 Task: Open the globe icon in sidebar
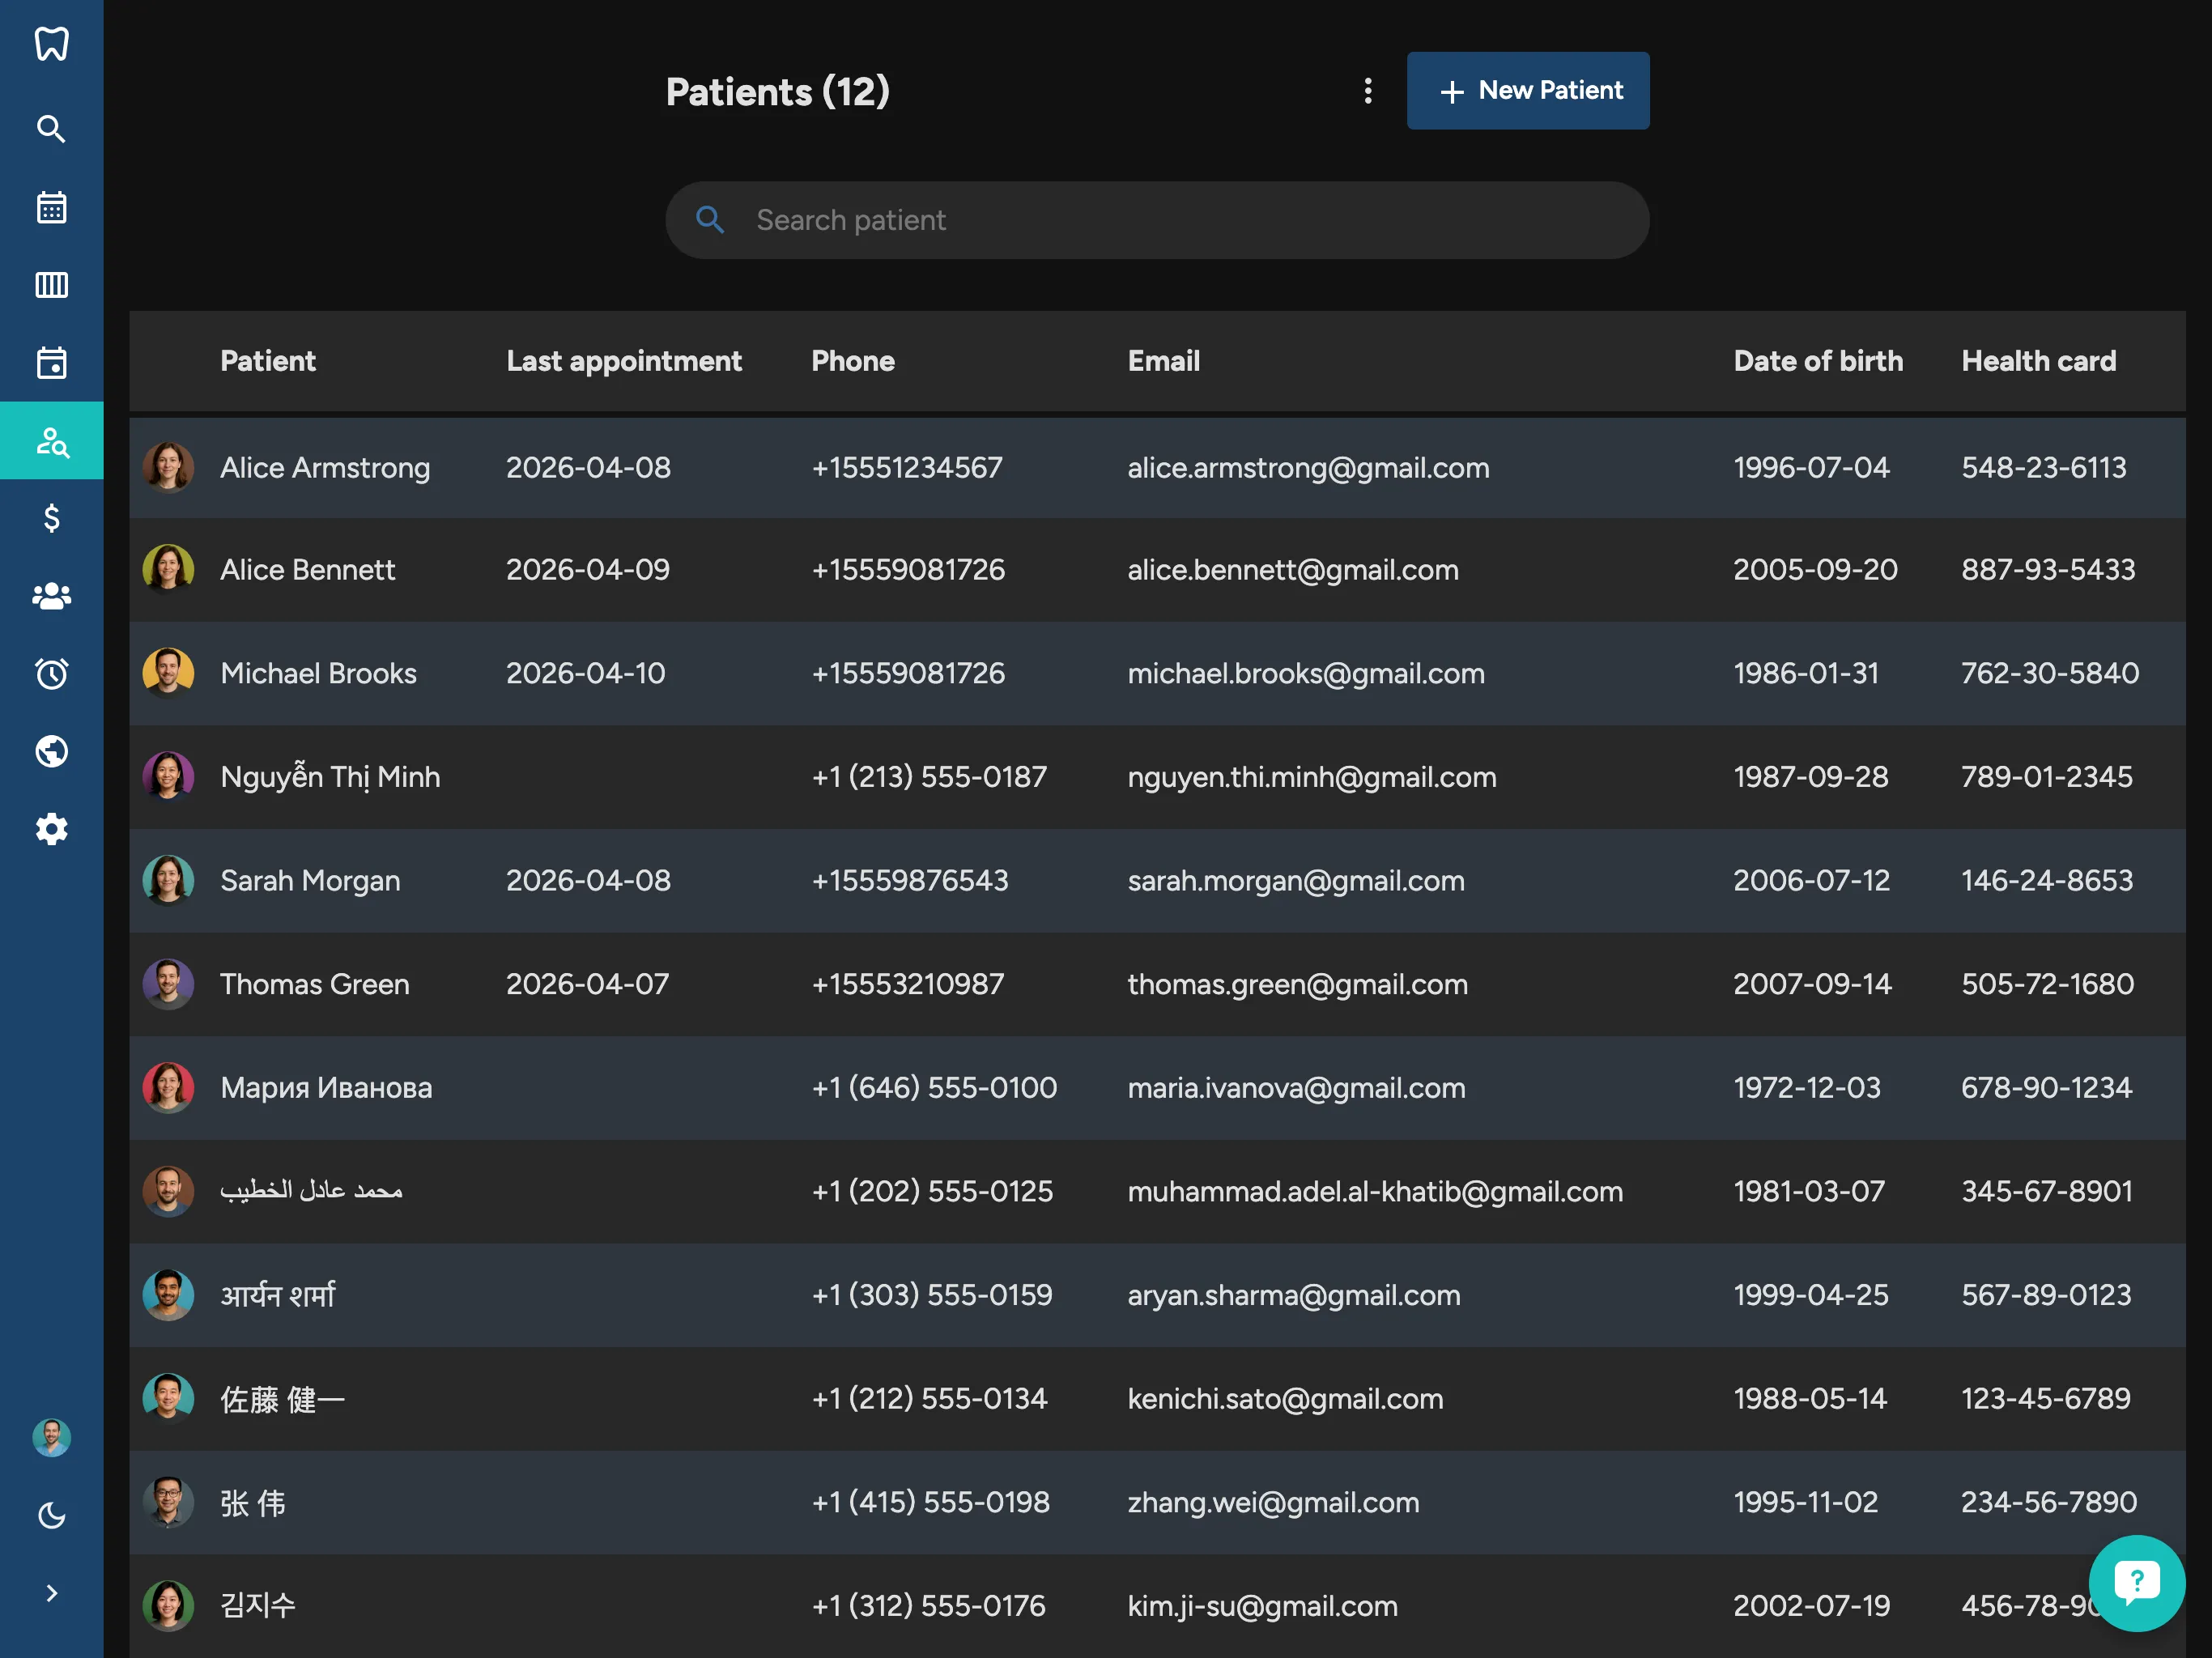(51, 751)
